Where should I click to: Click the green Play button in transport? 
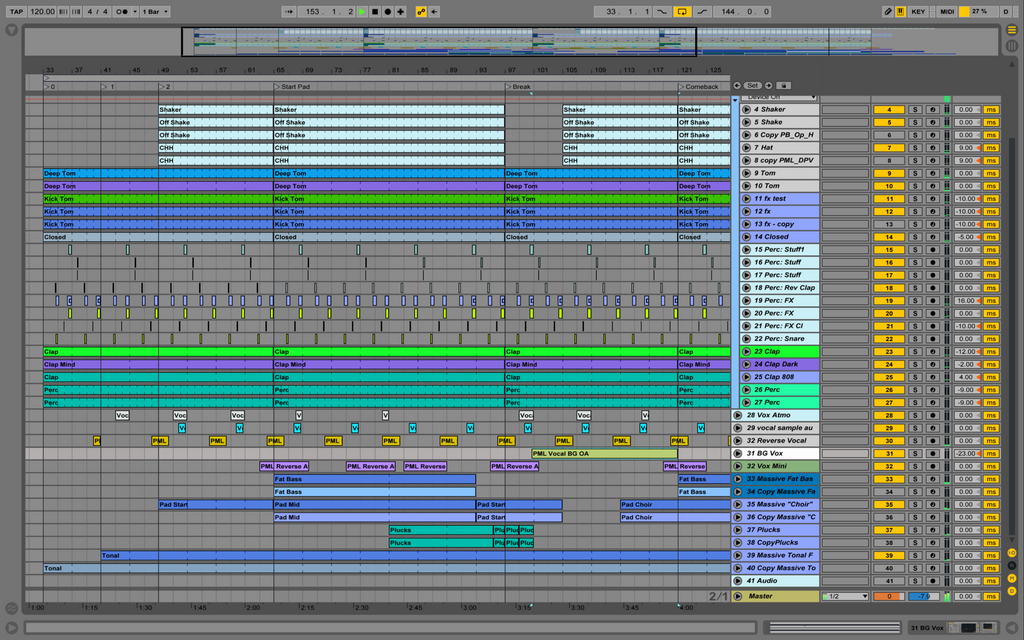pos(362,11)
